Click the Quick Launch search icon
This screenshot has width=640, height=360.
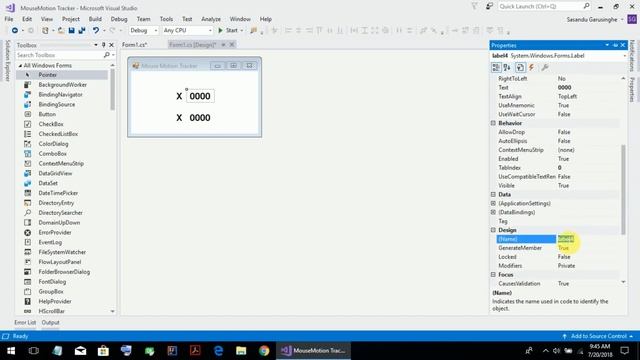[587, 6]
